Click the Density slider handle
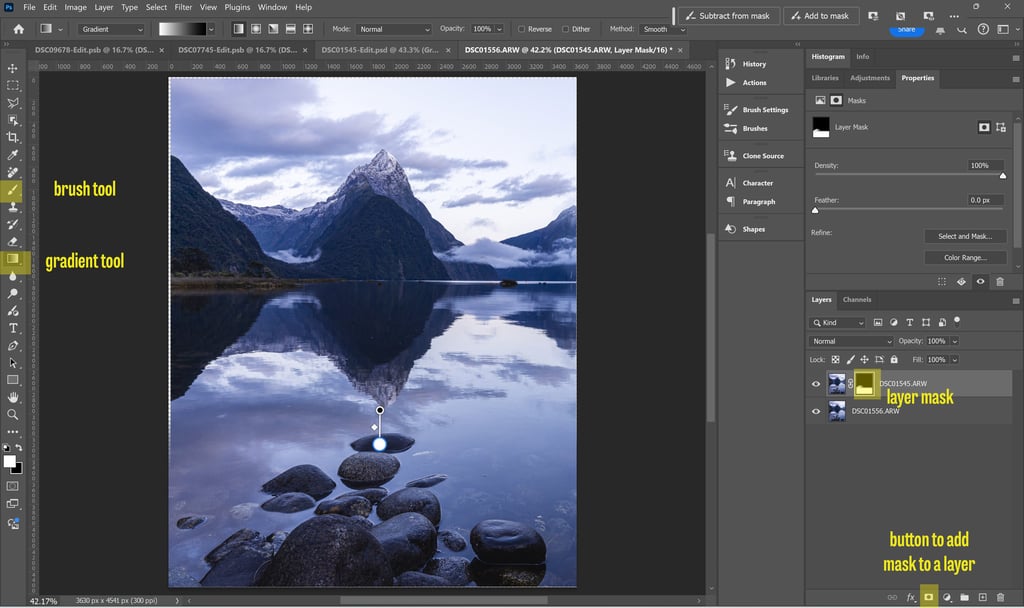This screenshot has height=608, width=1024. (1003, 176)
